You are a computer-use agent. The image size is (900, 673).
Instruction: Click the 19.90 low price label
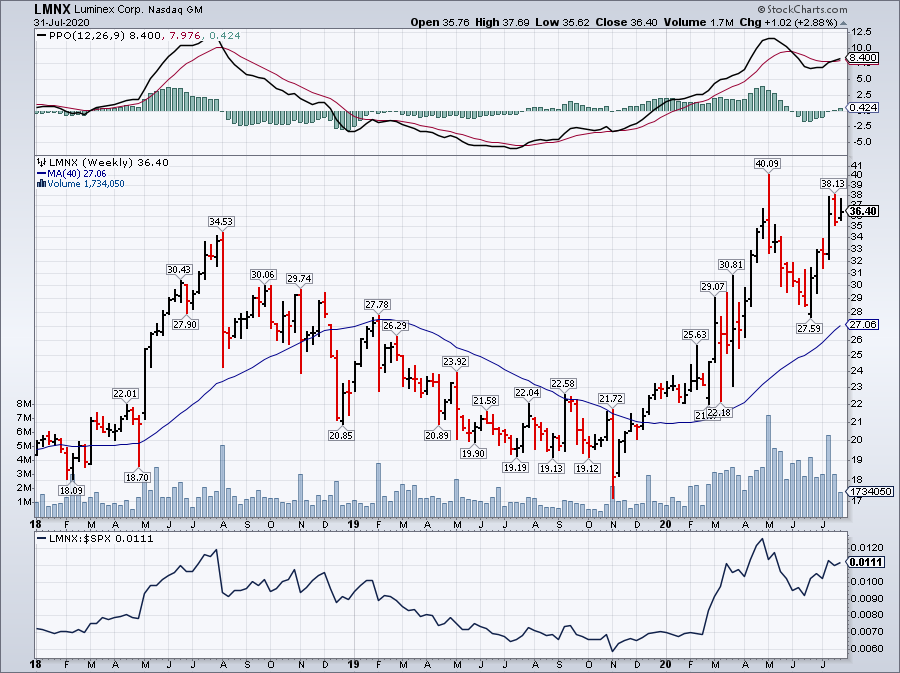click(x=474, y=453)
